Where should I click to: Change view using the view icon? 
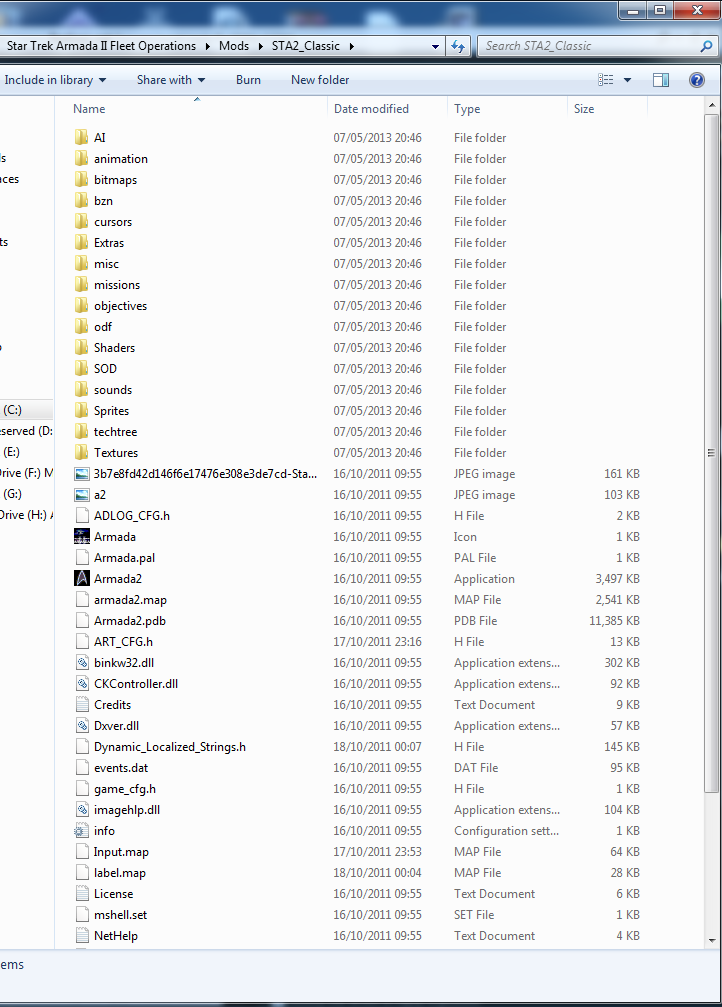tap(605, 80)
